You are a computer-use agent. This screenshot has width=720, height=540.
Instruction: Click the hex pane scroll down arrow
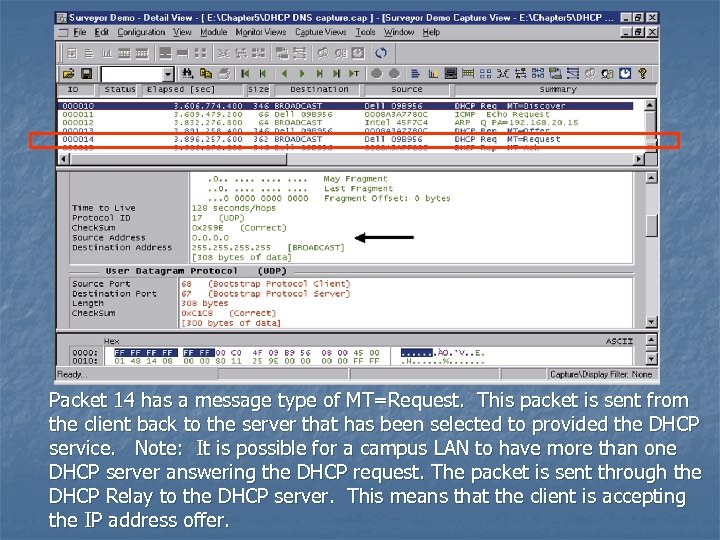651,359
